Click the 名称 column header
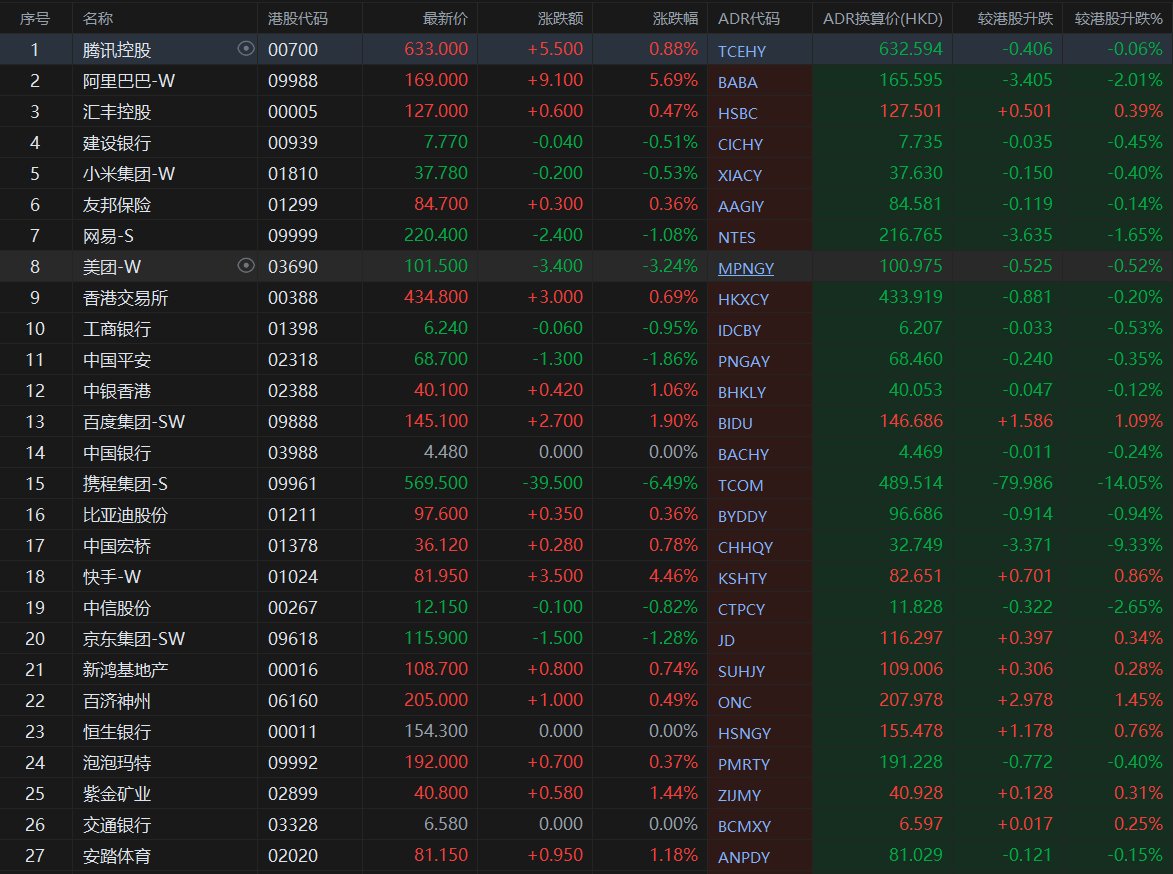This screenshot has width=1173, height=874. point(97,18)
